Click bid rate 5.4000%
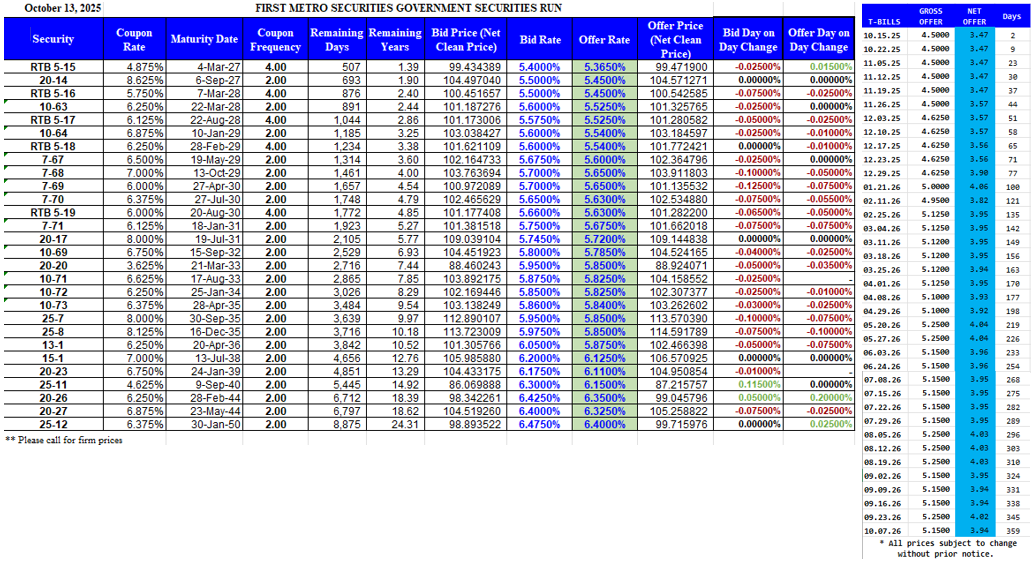The height and width of the screenshot is (566, 1031). pos(539,67)
